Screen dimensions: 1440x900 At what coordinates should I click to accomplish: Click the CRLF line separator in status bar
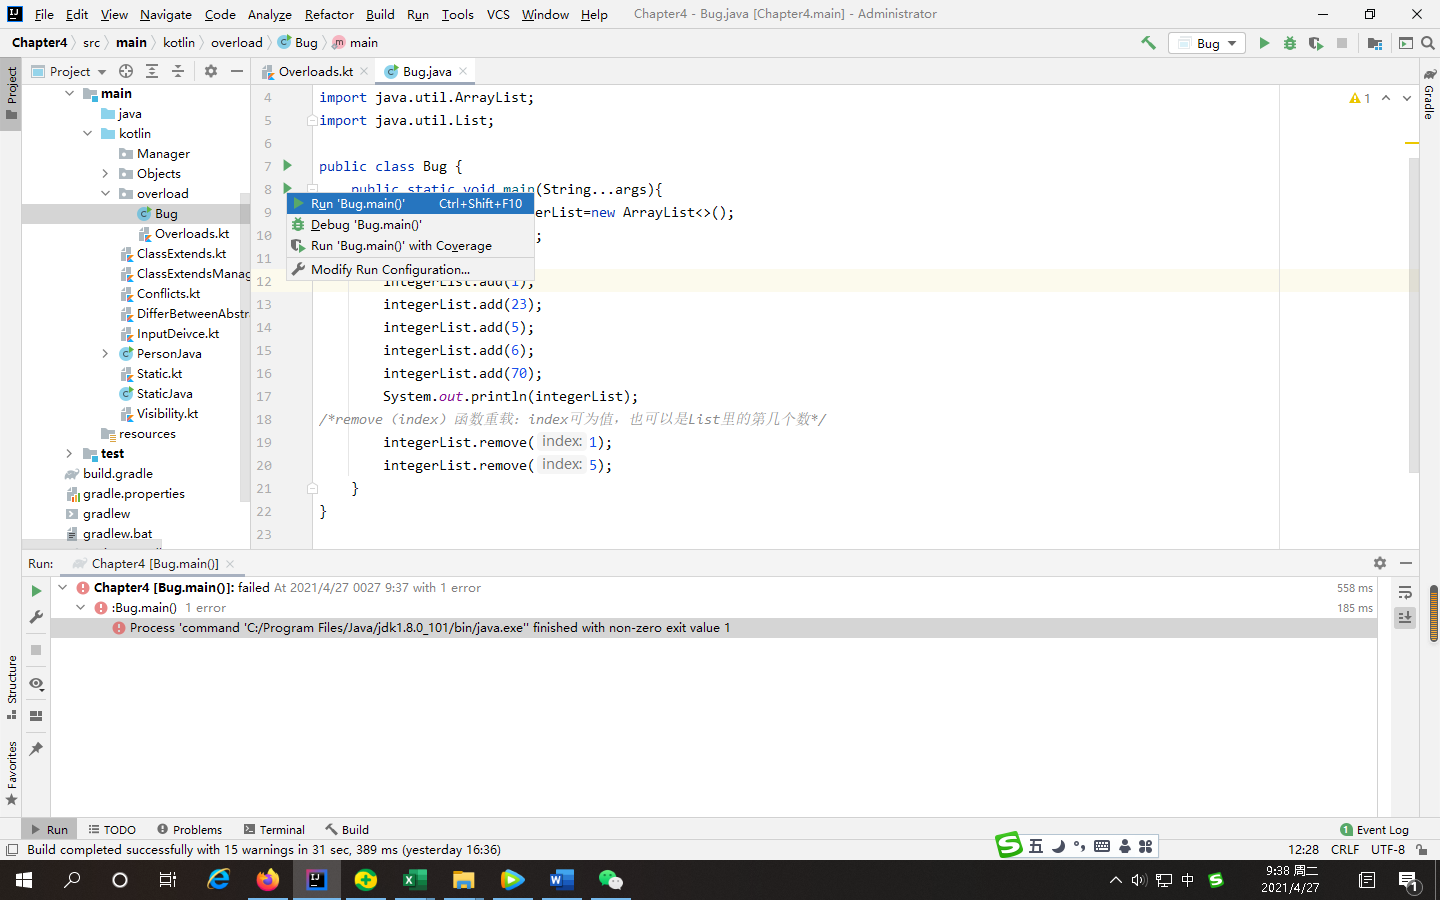click(x=1345, y=850)
